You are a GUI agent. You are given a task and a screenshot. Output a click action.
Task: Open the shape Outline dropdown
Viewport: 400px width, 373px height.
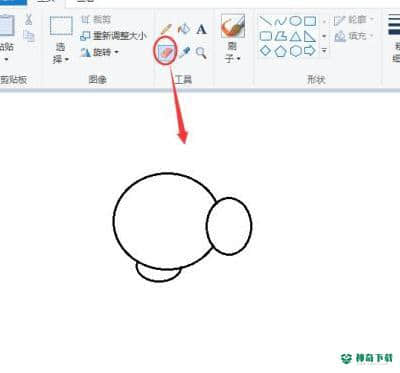[x=354, y=20]
